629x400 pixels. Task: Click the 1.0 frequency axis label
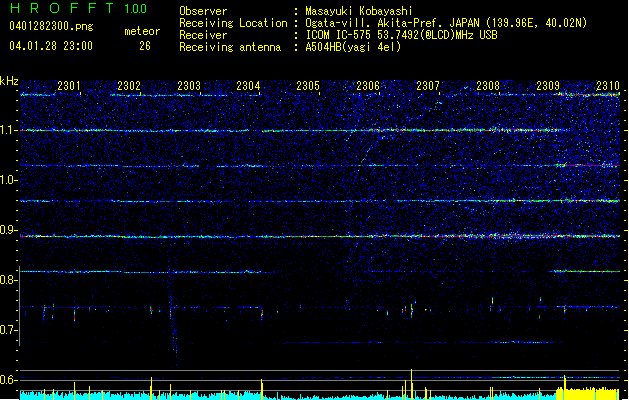[x=9, y=181]
